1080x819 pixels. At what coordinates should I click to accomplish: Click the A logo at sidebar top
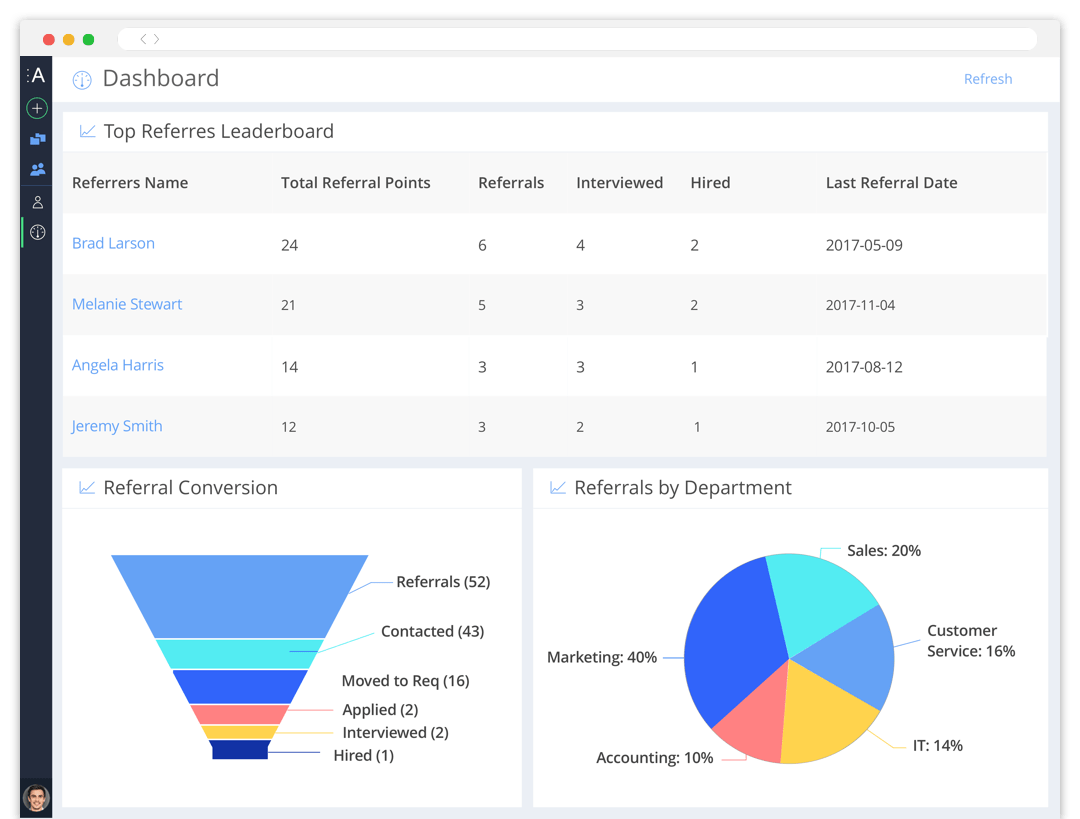[37, 76]
